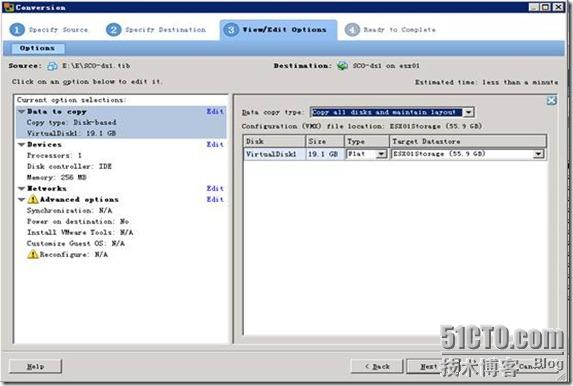Click the Type column header
This screenshot has width=573, height=386.
367,141
